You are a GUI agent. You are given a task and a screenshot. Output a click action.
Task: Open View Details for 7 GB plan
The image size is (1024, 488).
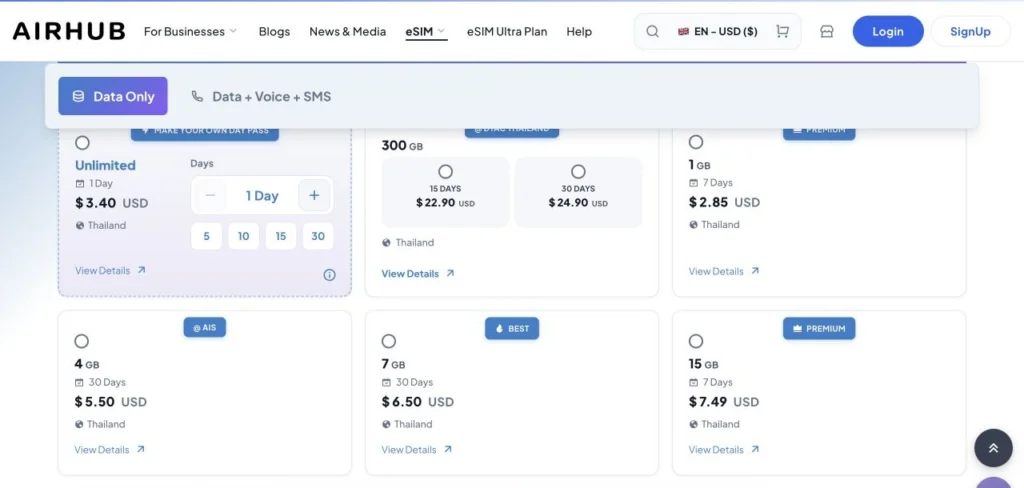click(x=417, y=449)
